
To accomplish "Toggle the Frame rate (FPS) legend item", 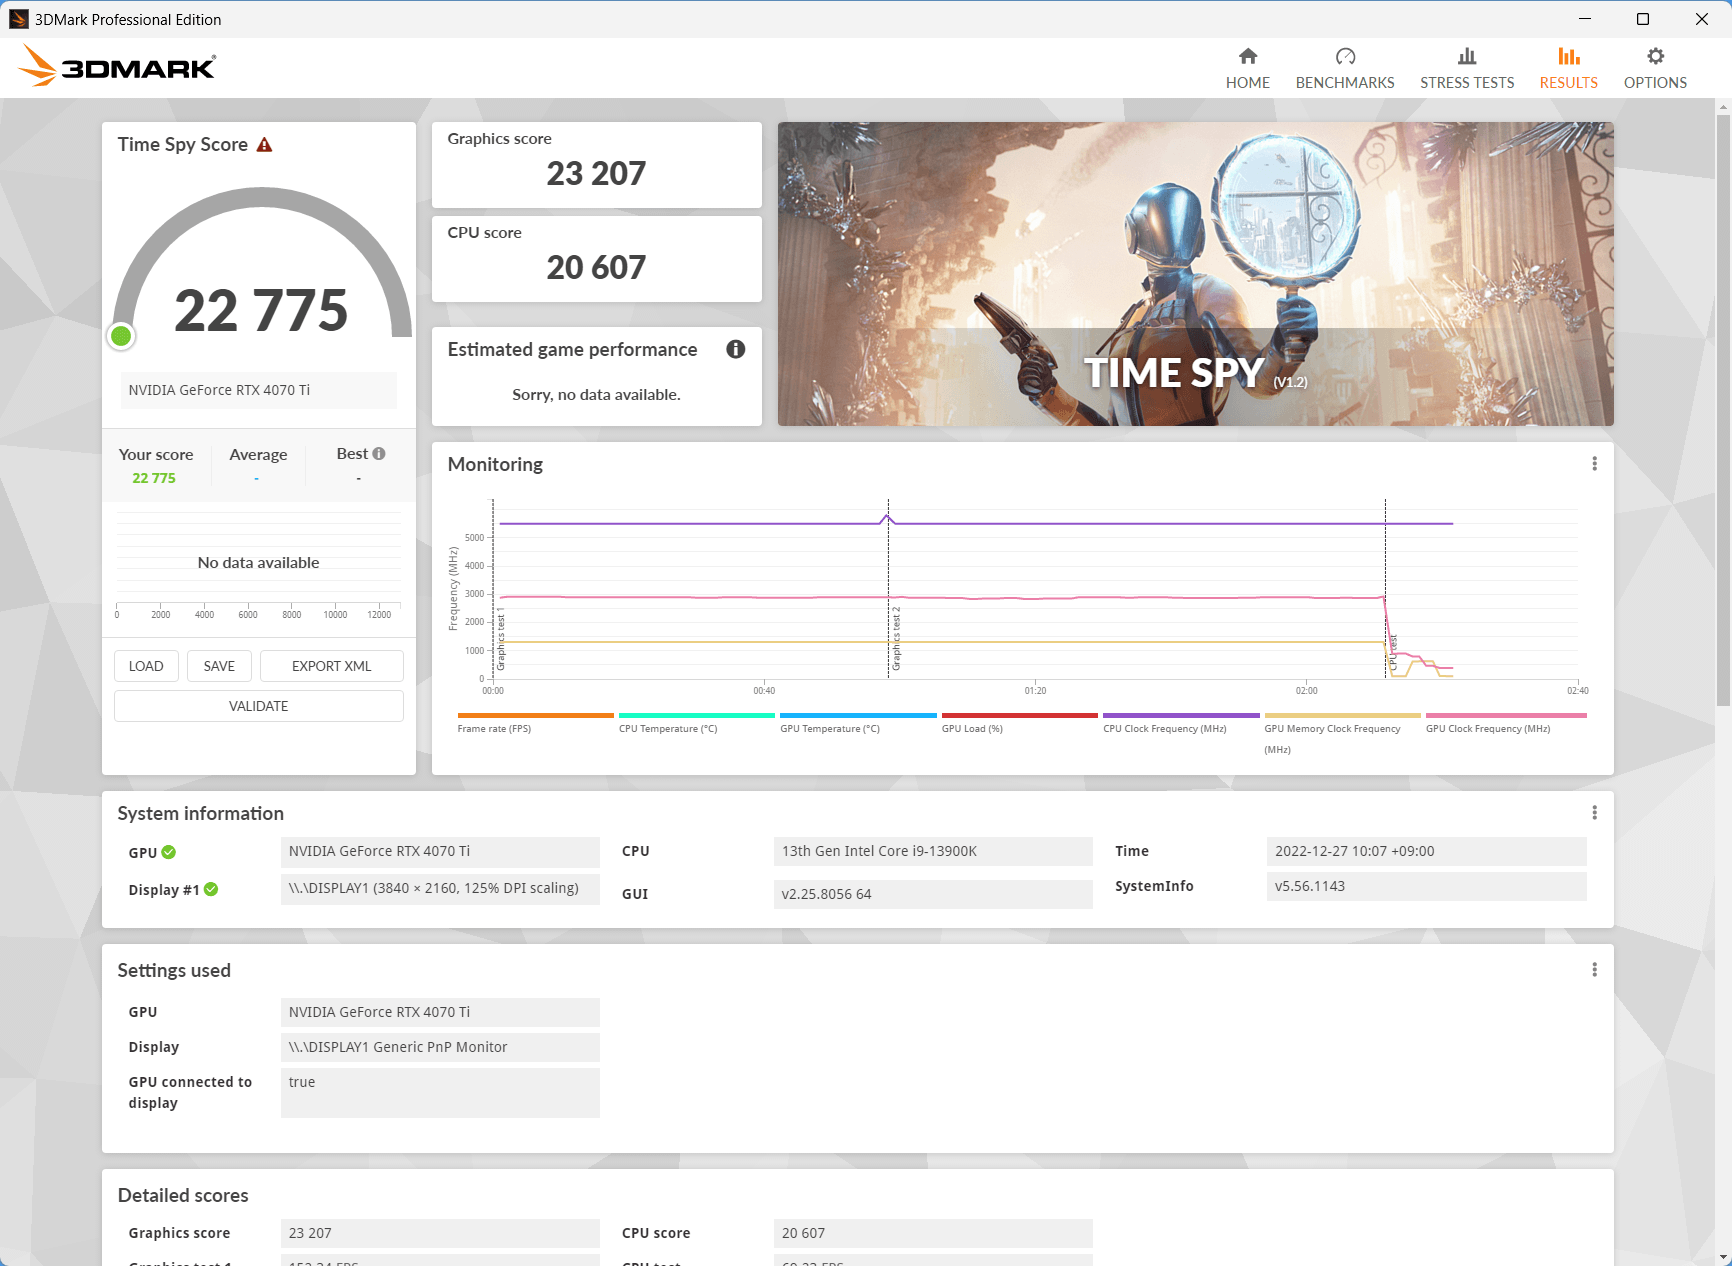I will [x=535, y=723].
